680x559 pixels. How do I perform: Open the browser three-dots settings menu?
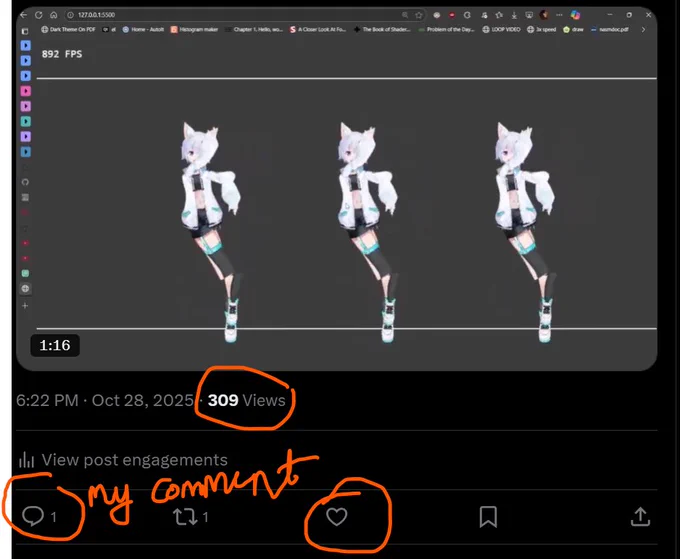[559, 15]
